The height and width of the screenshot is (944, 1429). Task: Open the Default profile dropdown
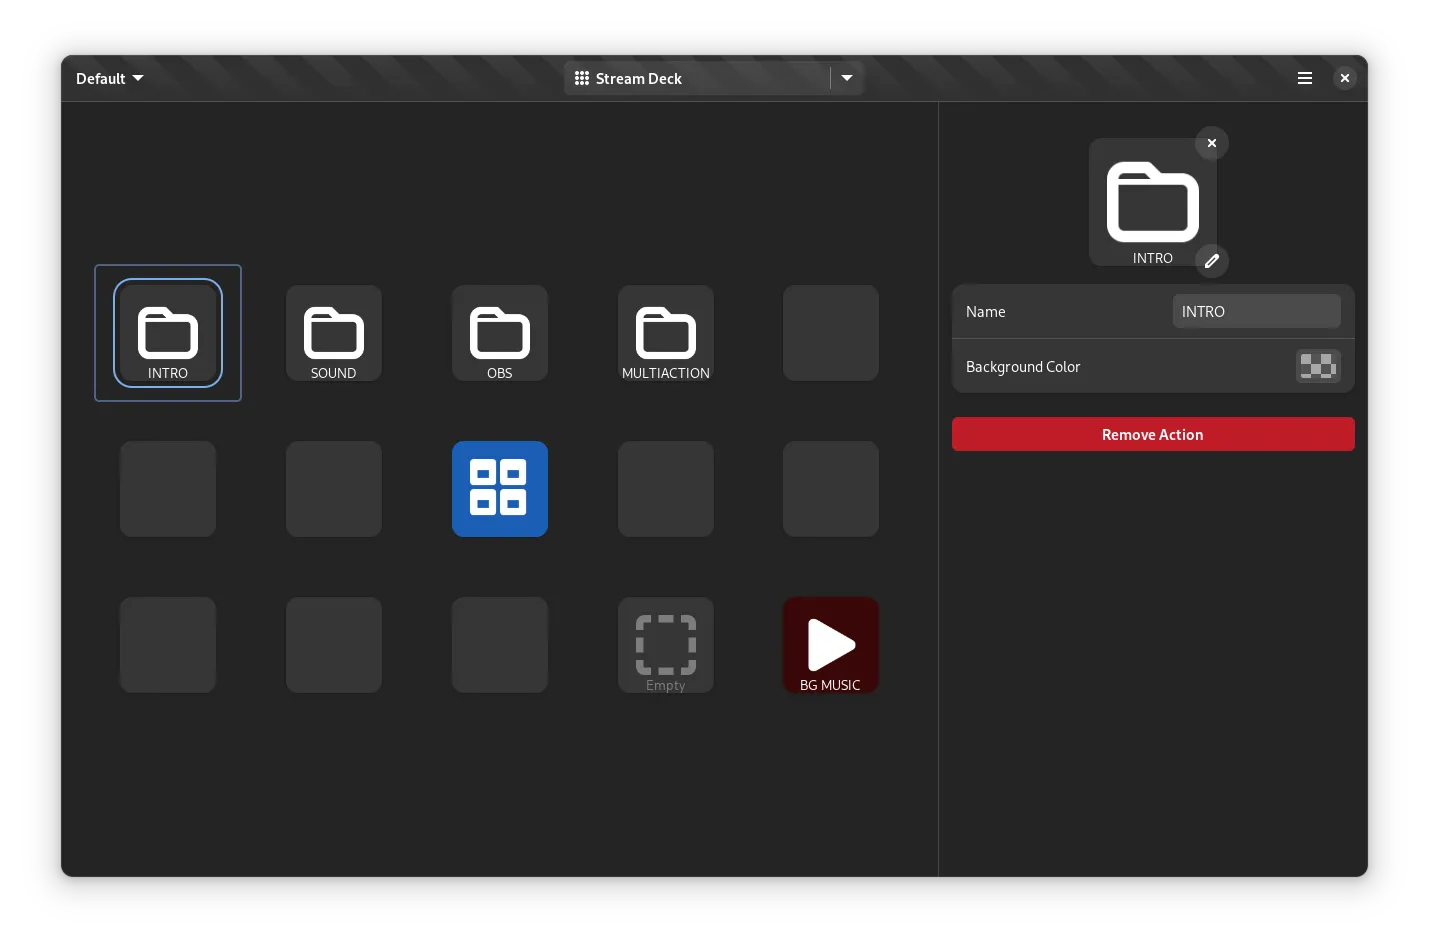109,78
